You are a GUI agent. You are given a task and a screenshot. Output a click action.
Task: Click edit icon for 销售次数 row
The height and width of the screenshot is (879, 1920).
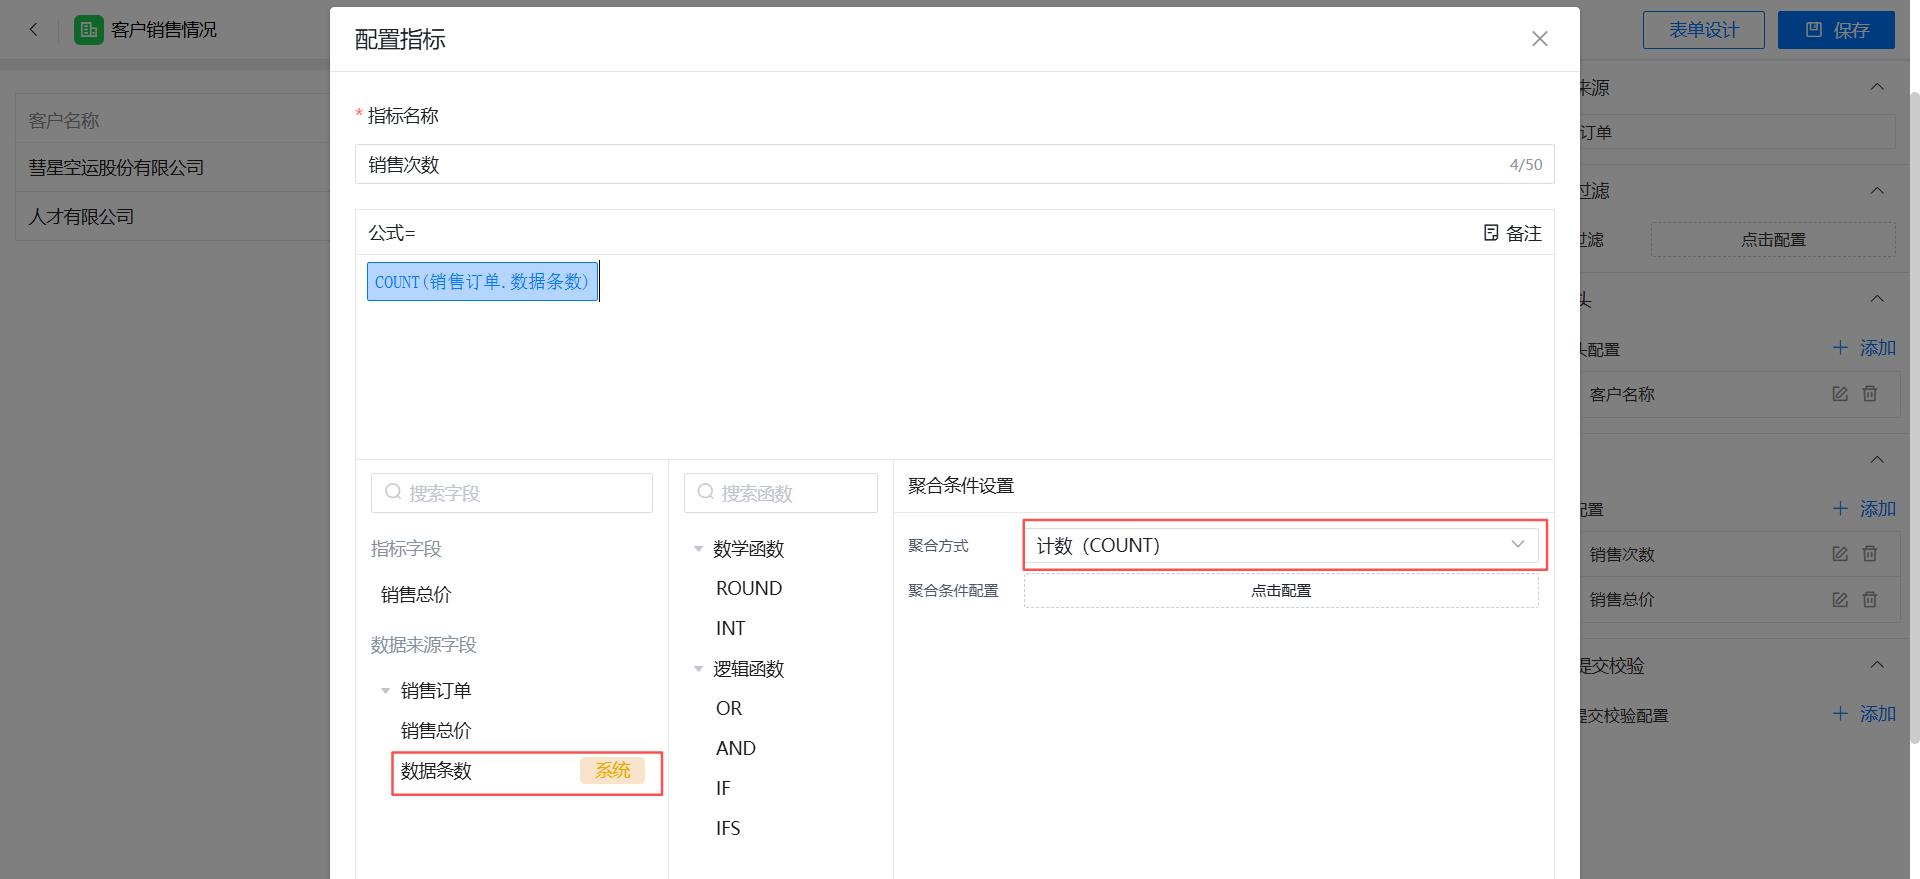(1839, 554)
